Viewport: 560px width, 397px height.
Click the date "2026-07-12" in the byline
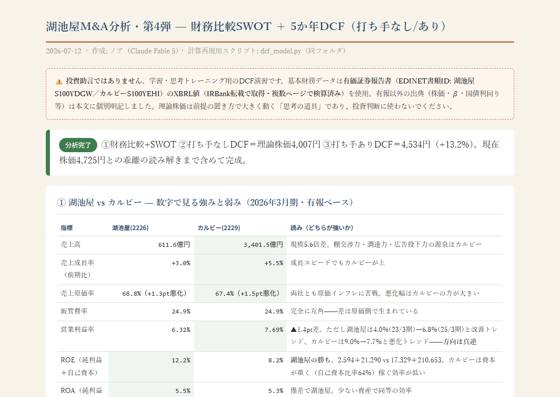coord(64,51)
